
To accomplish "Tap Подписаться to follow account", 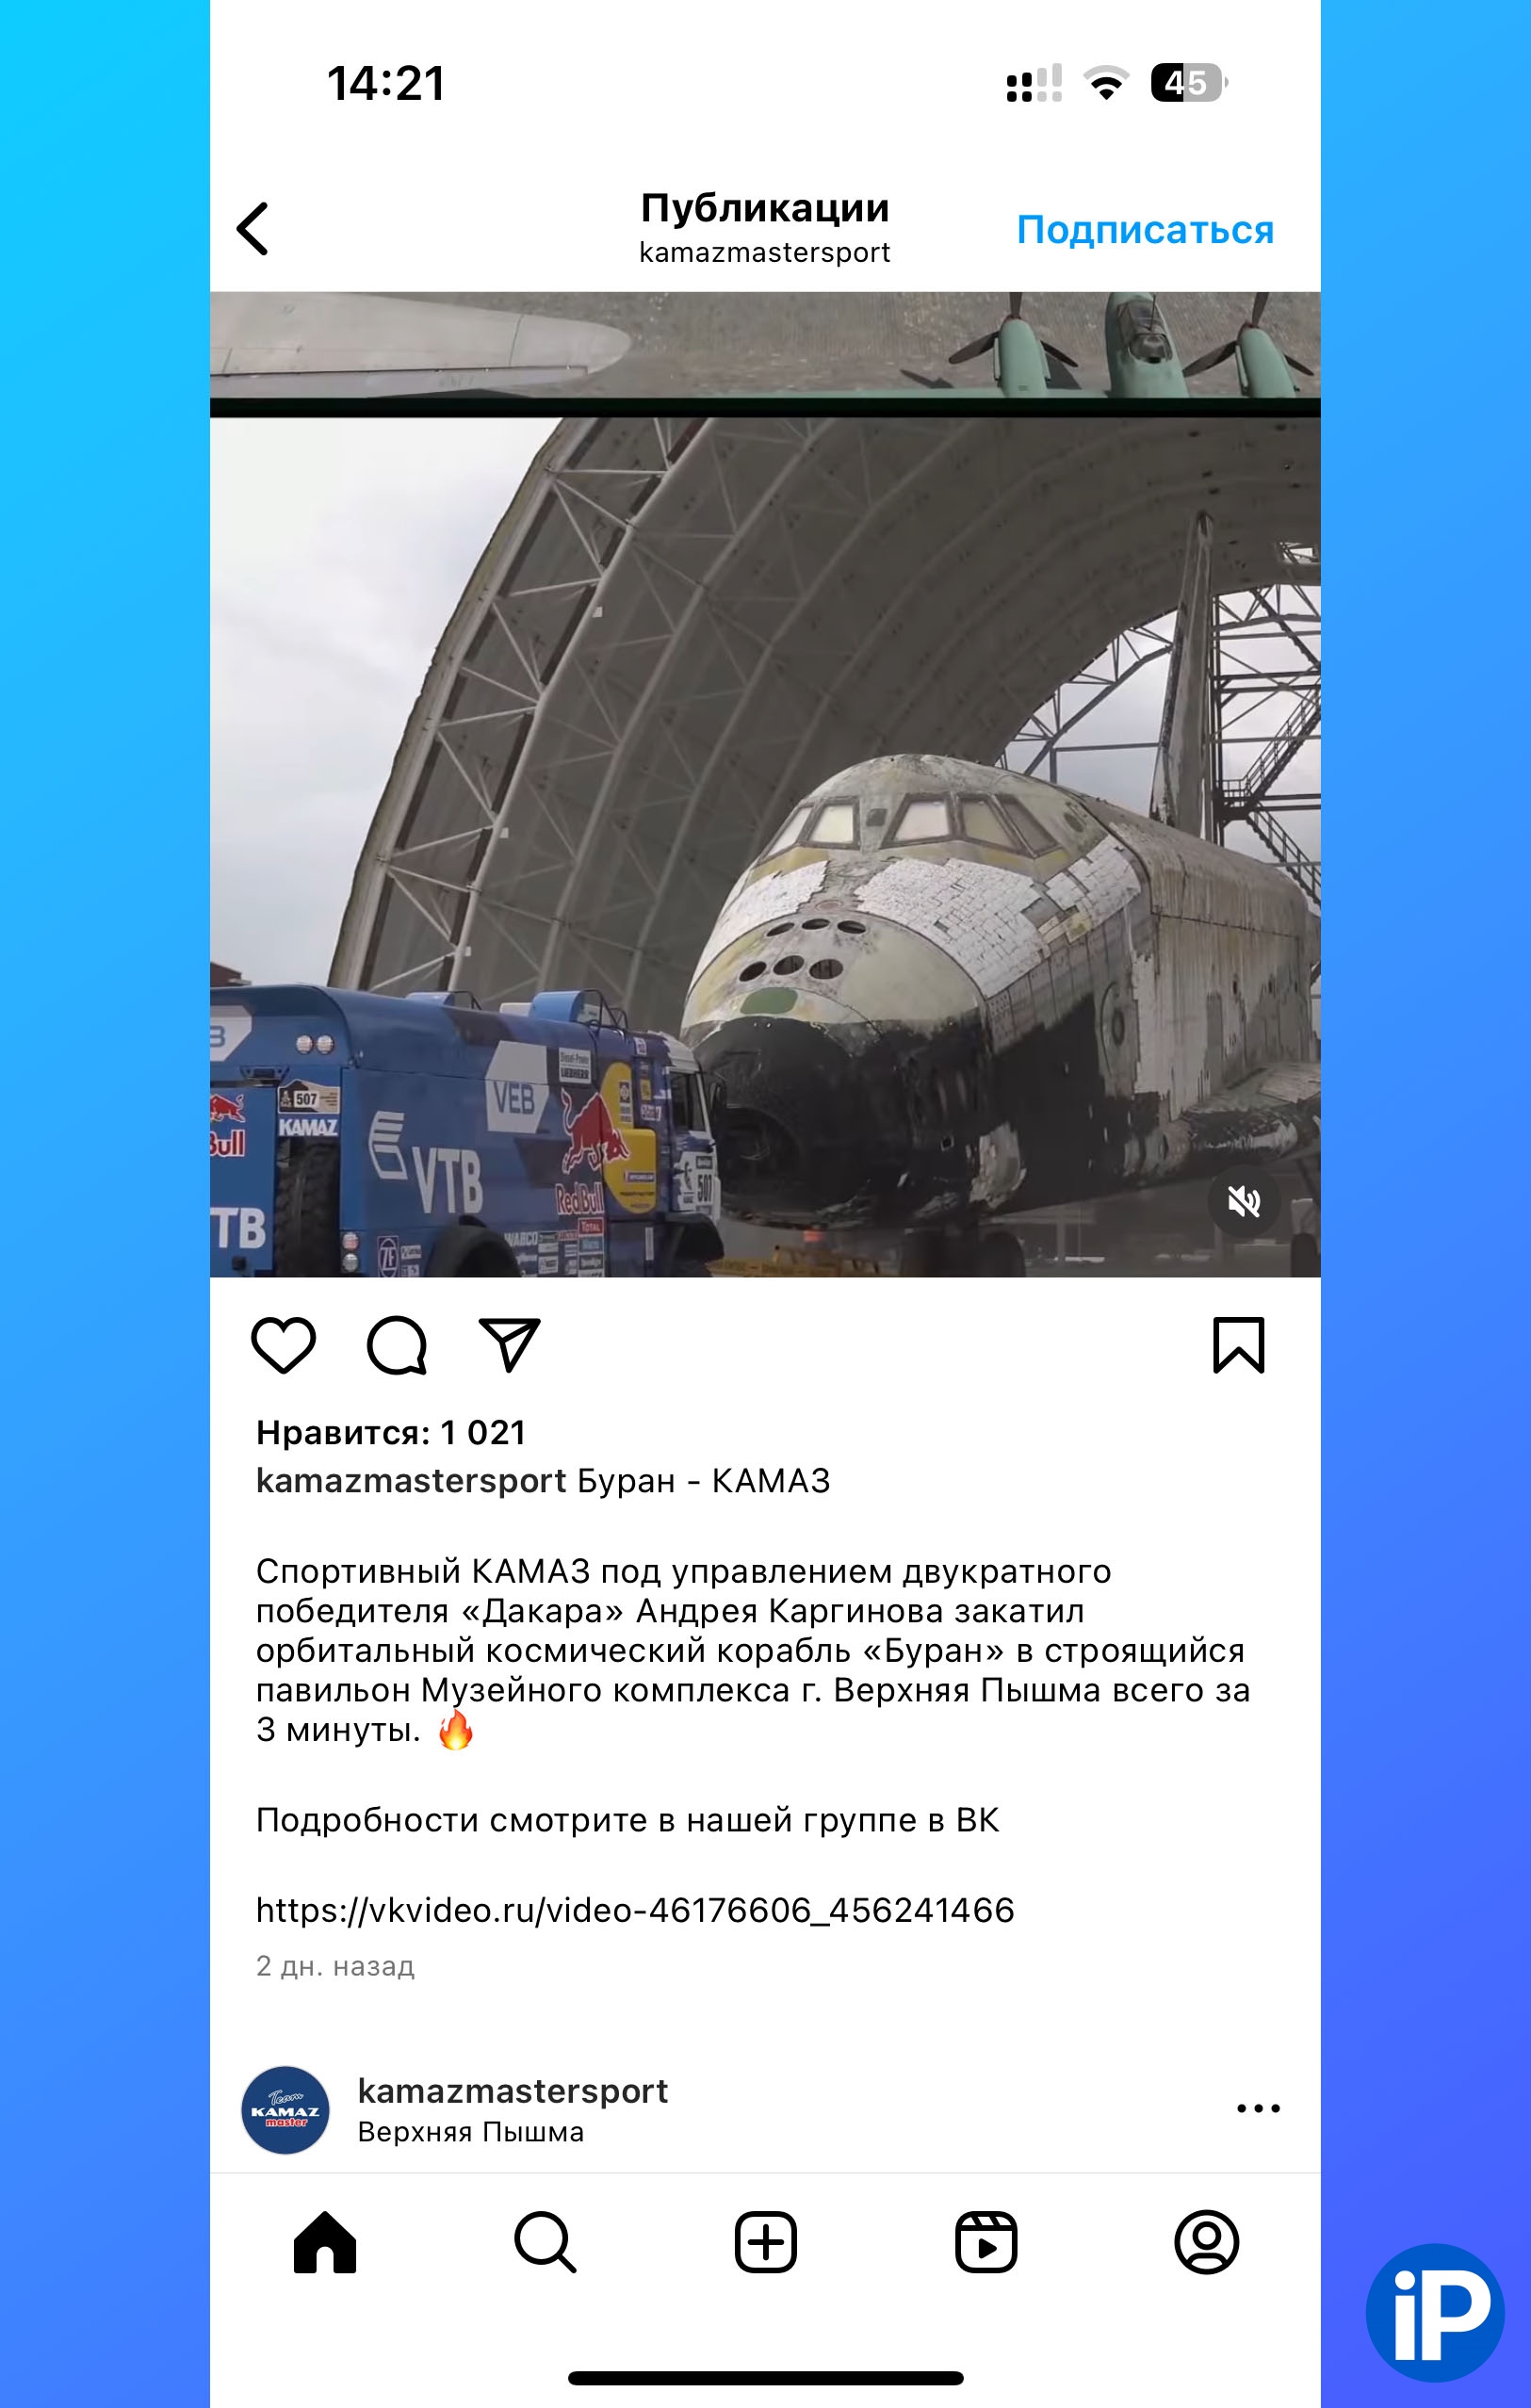I will [x=1145, y=230].
